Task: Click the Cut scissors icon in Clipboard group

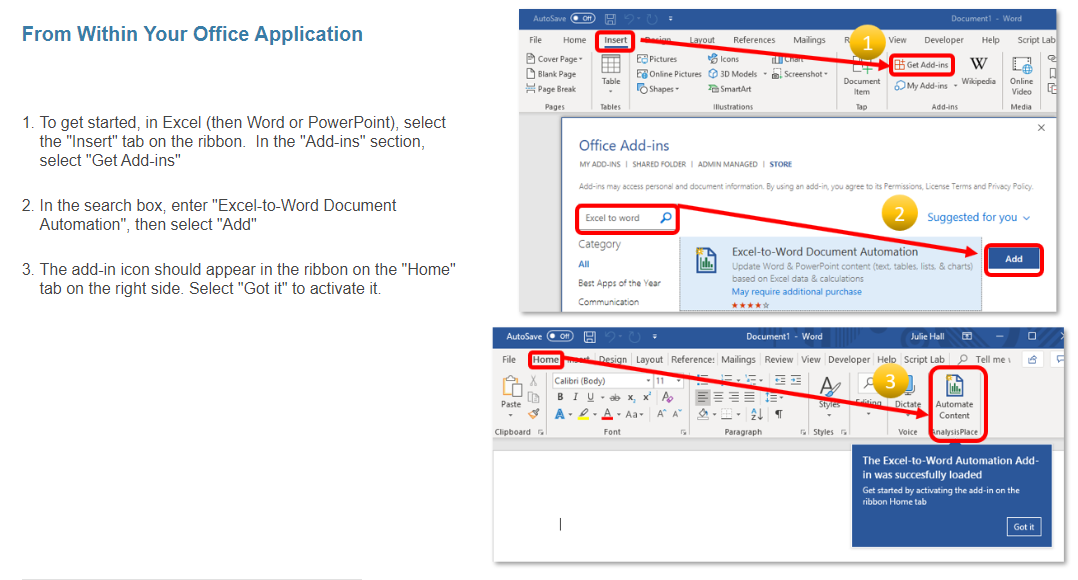Action: coord(533,381)
